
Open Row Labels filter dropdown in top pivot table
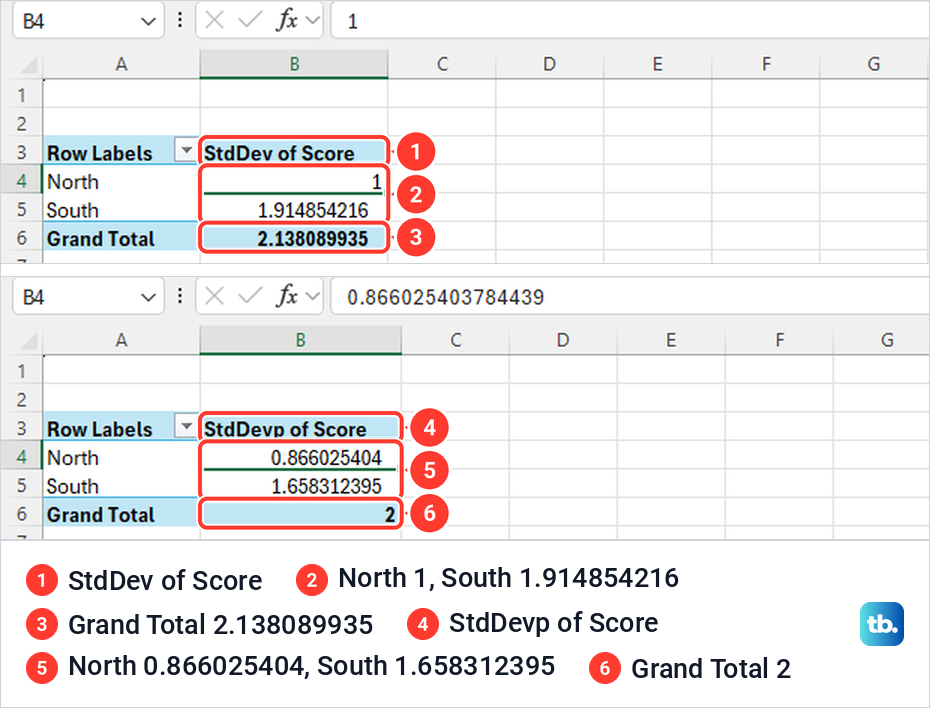pos(186,151)
